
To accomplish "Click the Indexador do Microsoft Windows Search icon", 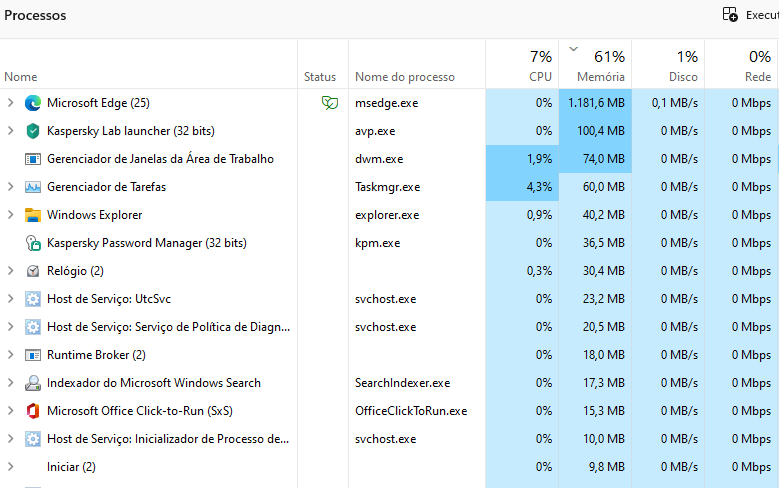I will pyautogui.click(x=33, y=383).
